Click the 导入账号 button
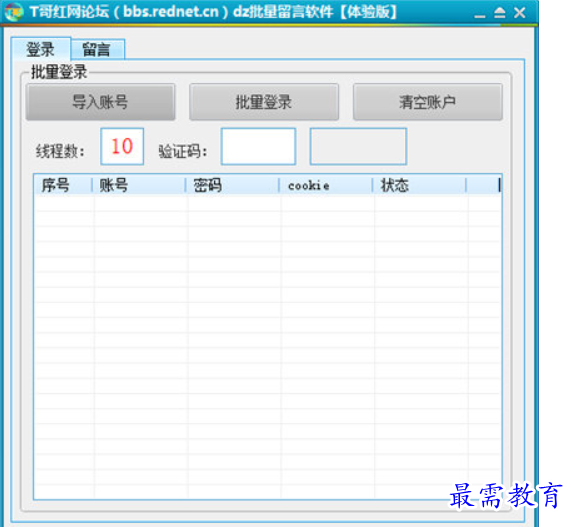 (100, 102)
